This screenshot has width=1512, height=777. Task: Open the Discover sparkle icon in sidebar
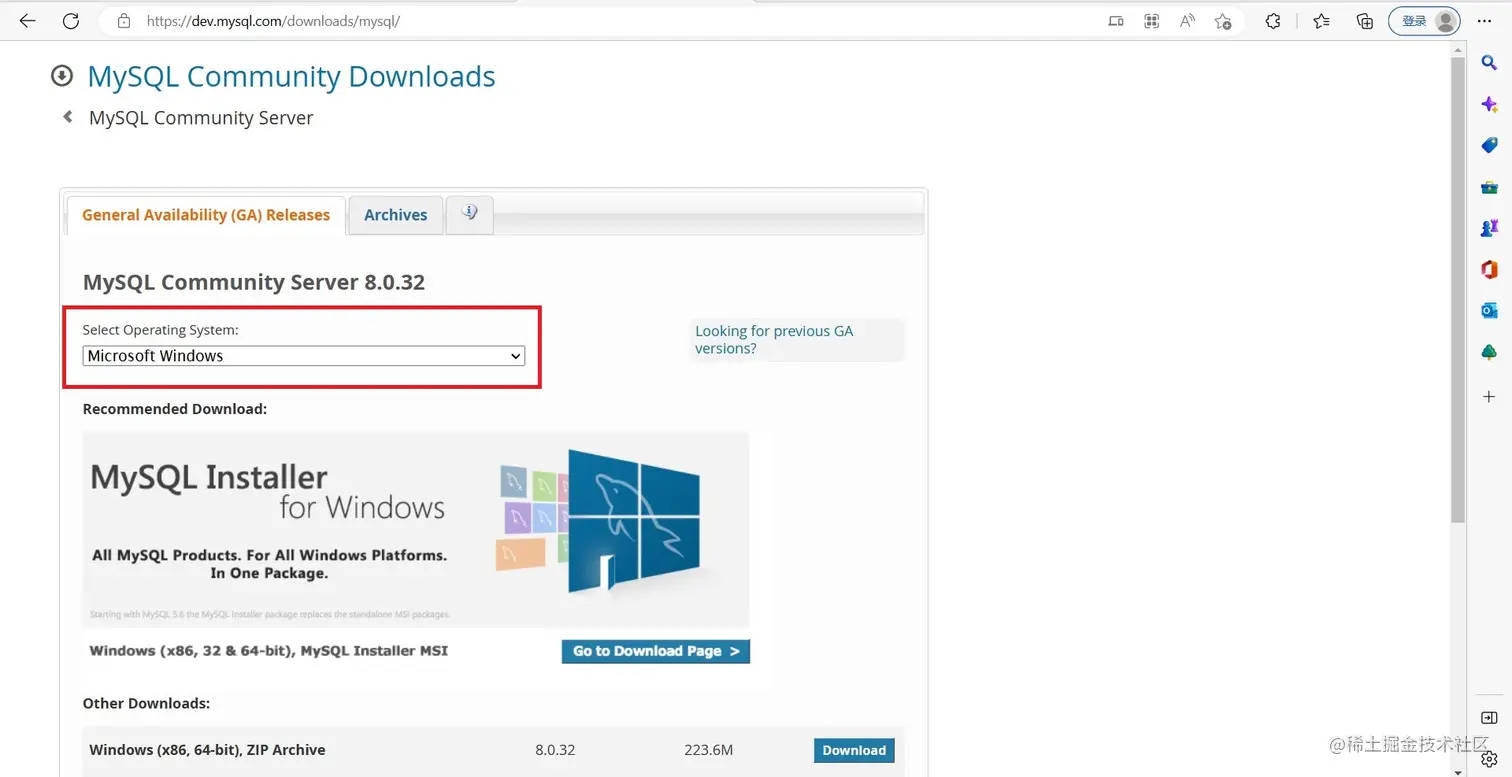point(1489,104)
